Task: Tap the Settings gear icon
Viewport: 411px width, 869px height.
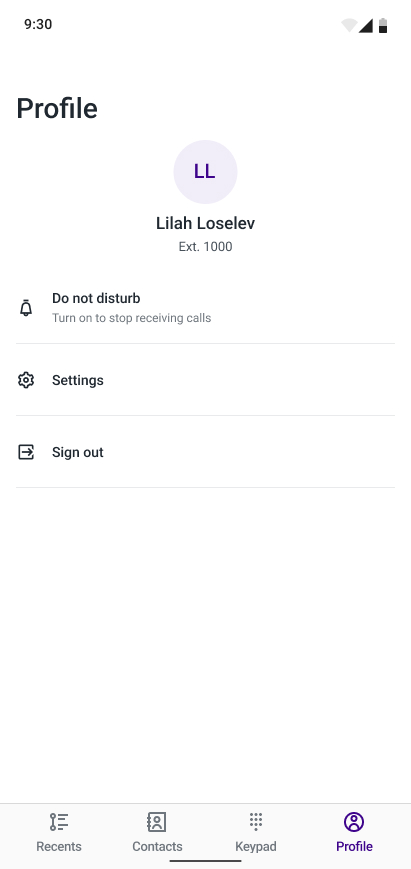Action: 26,380
